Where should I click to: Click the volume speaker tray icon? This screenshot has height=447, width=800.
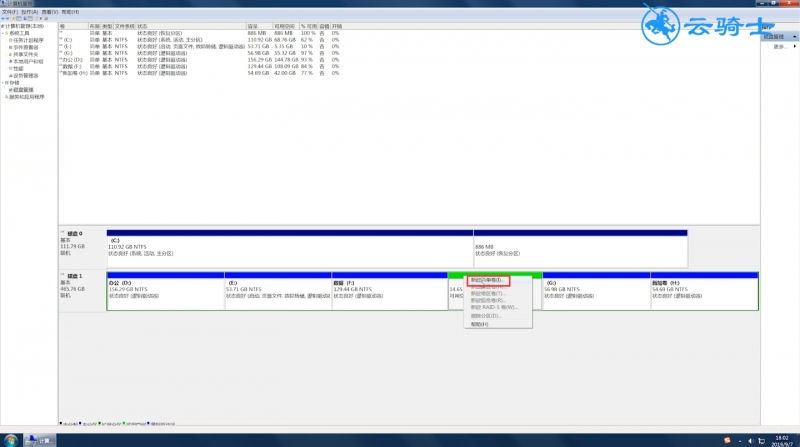[751, 441]
